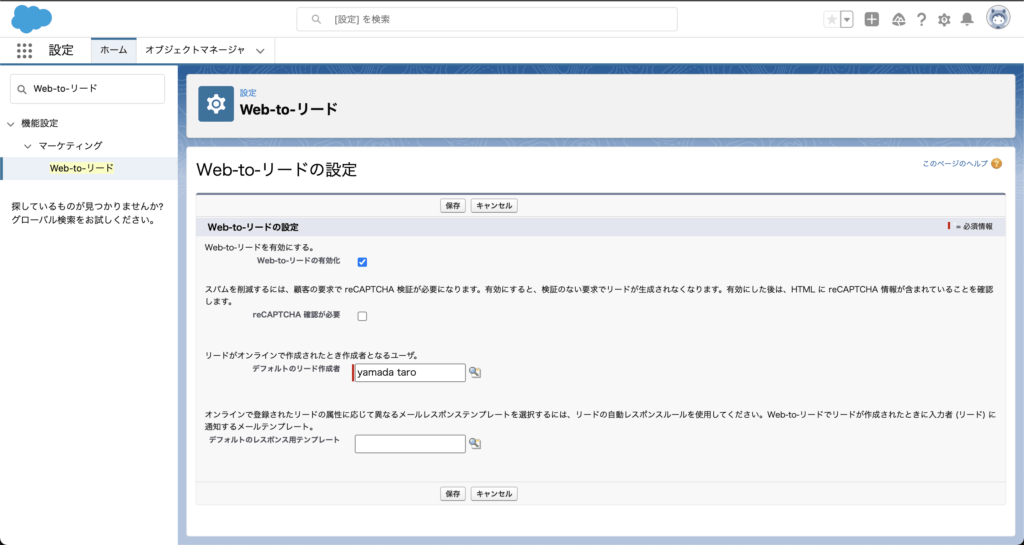Open the favorites list dropdown arrow
Screen dimensions: 1024x545
847,20
